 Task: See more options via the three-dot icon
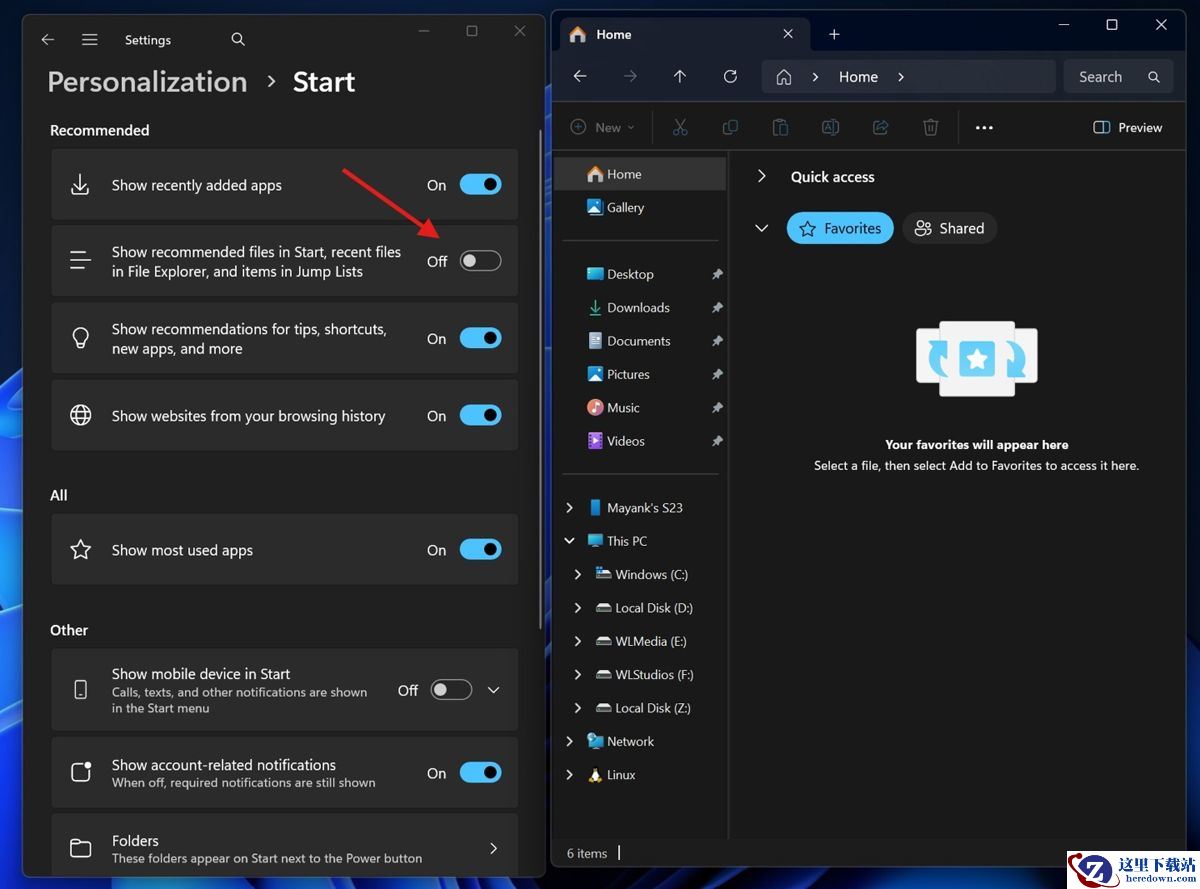click(984, 127)
